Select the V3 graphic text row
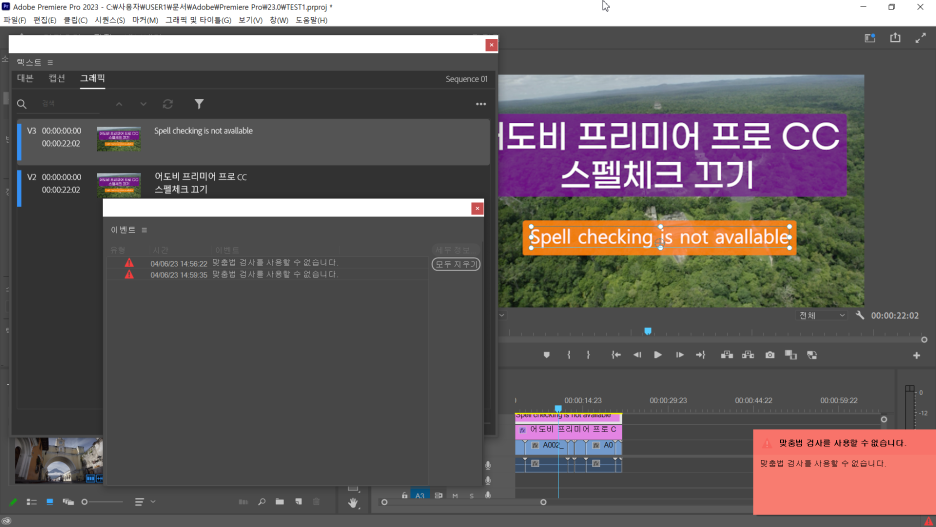Viewport: 936px width, 527px height. [254, 141]
